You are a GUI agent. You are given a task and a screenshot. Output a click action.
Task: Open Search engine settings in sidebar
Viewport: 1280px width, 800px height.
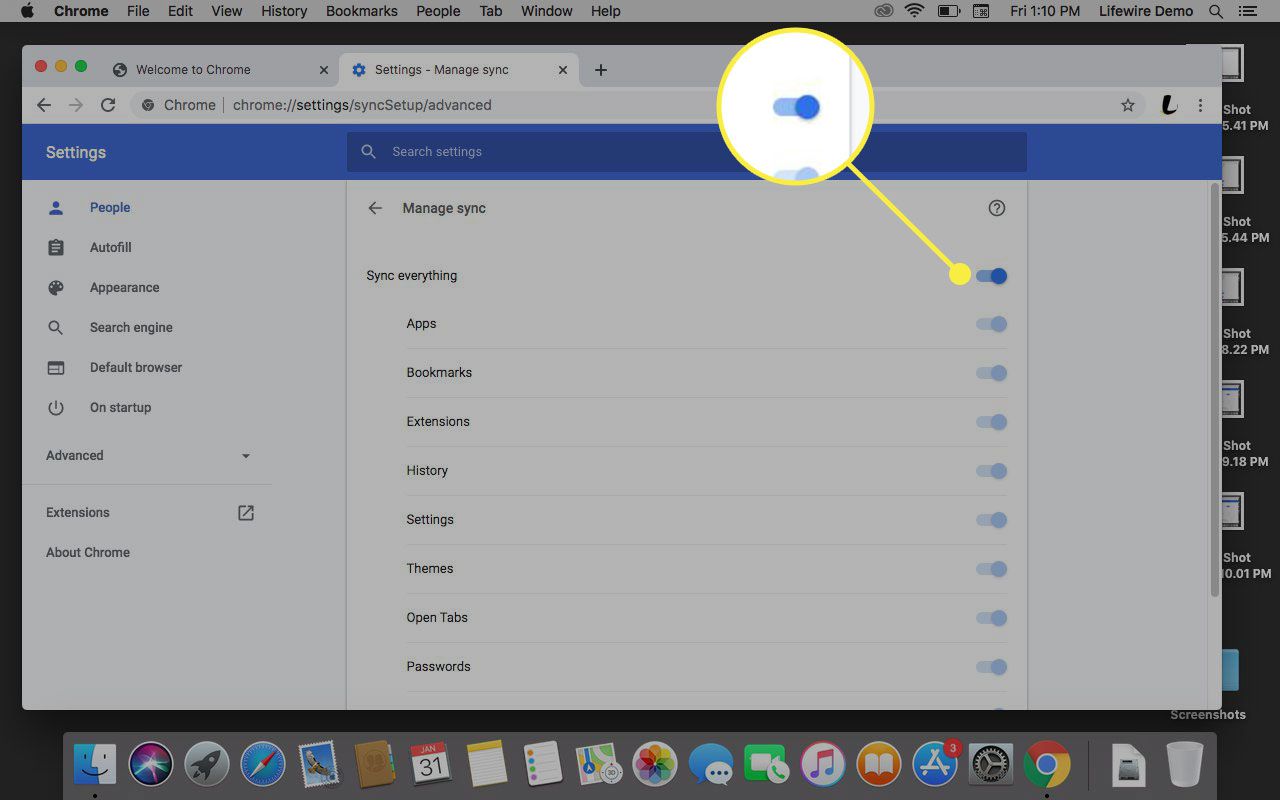point(131,328)
